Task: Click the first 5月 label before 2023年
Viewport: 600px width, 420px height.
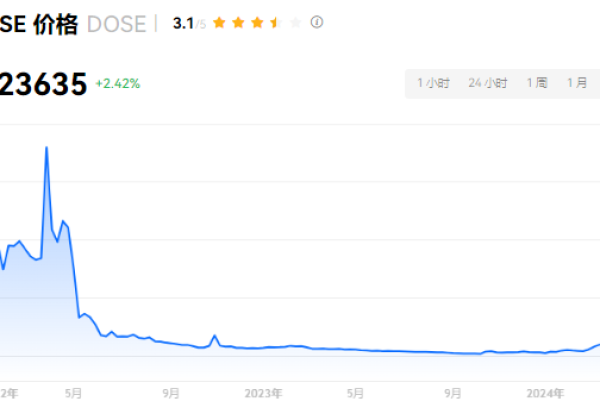Action: click(73, 393)
